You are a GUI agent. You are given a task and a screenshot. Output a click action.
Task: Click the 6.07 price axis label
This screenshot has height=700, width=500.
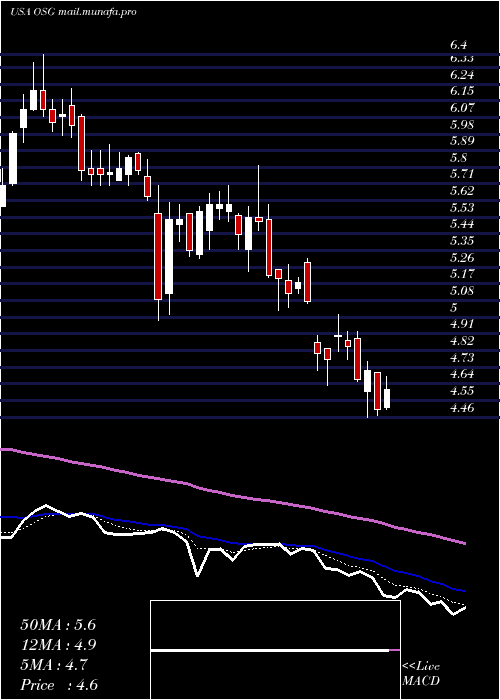coord(462,108)
